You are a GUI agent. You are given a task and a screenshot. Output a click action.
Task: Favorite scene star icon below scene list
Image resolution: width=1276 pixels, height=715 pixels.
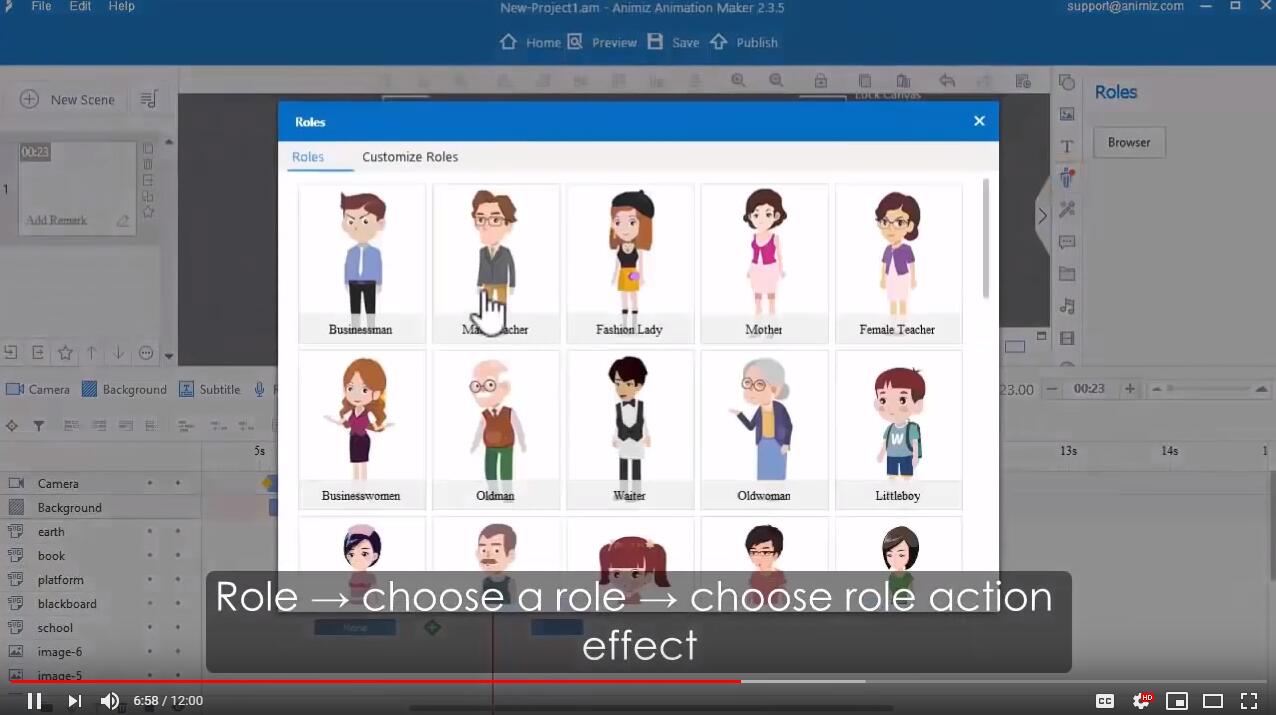65,352
